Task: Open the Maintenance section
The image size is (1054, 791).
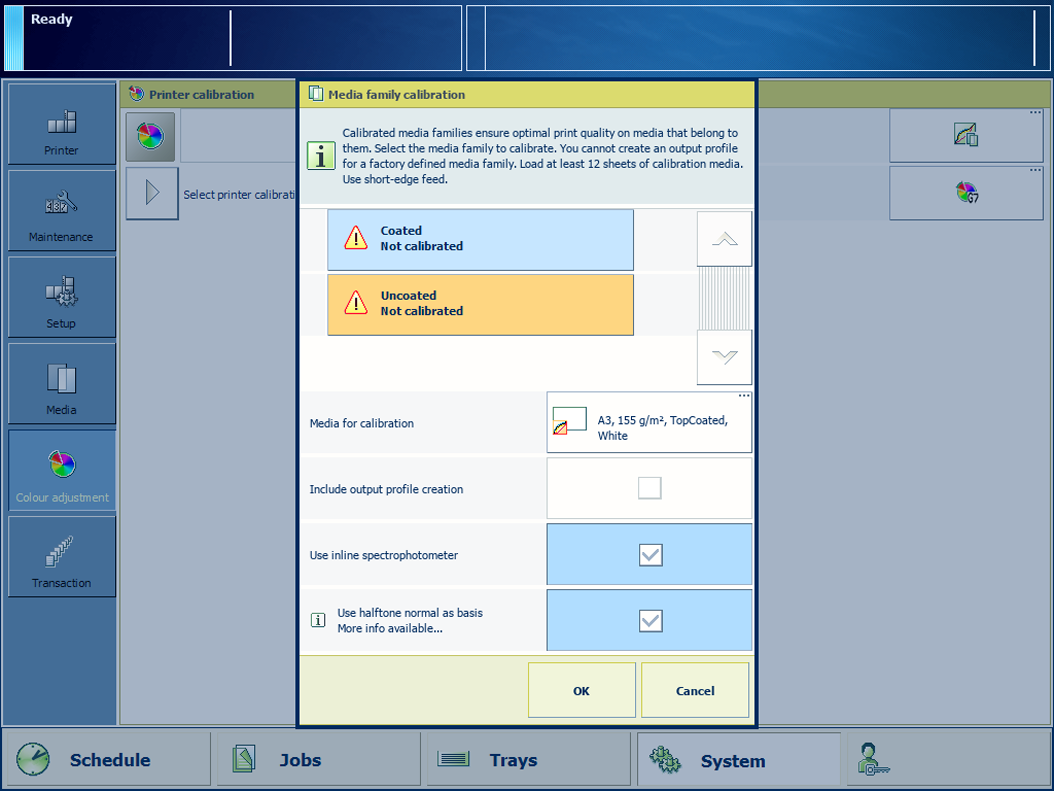Action: click(x=61, y=211)
